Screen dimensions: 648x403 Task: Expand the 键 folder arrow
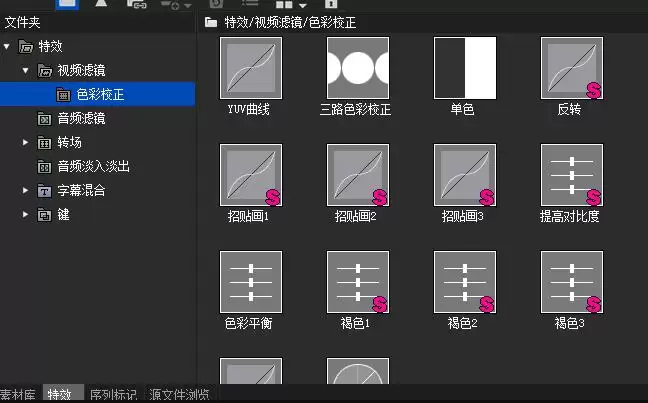pyautogui.click(x=26, y=215)
